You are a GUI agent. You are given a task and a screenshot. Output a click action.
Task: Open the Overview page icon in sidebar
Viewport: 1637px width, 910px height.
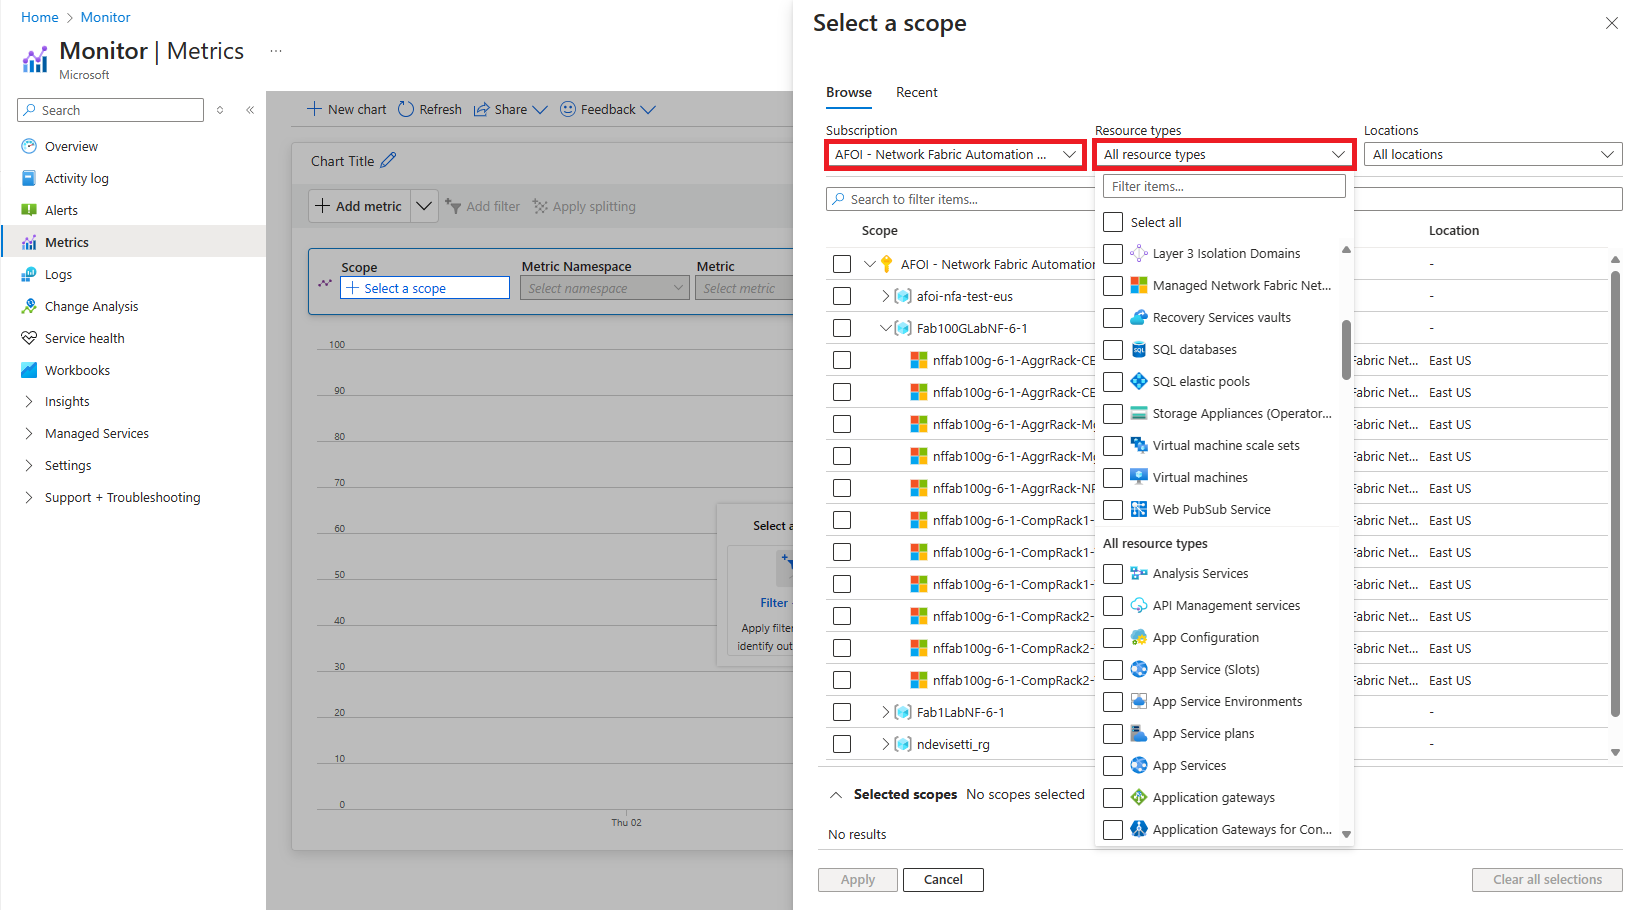point(29,146)
